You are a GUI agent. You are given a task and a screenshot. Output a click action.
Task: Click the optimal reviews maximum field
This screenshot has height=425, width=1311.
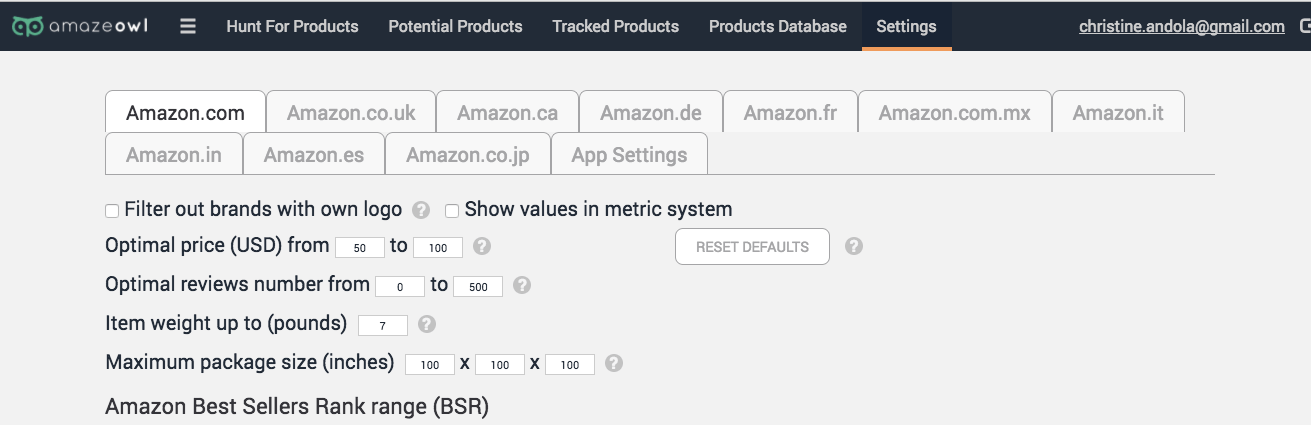tap(478, 286)
